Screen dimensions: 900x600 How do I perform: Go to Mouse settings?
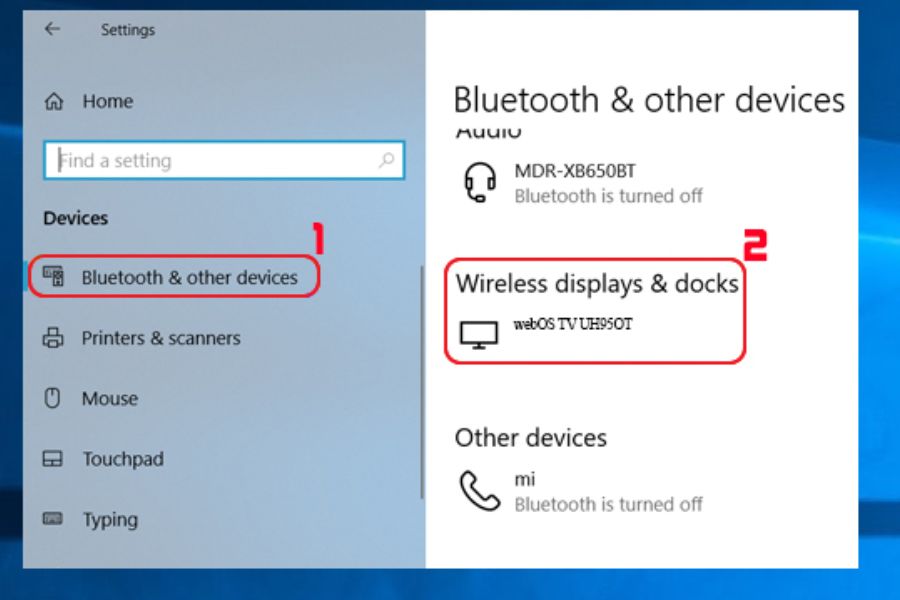click(x=110, y=398)
